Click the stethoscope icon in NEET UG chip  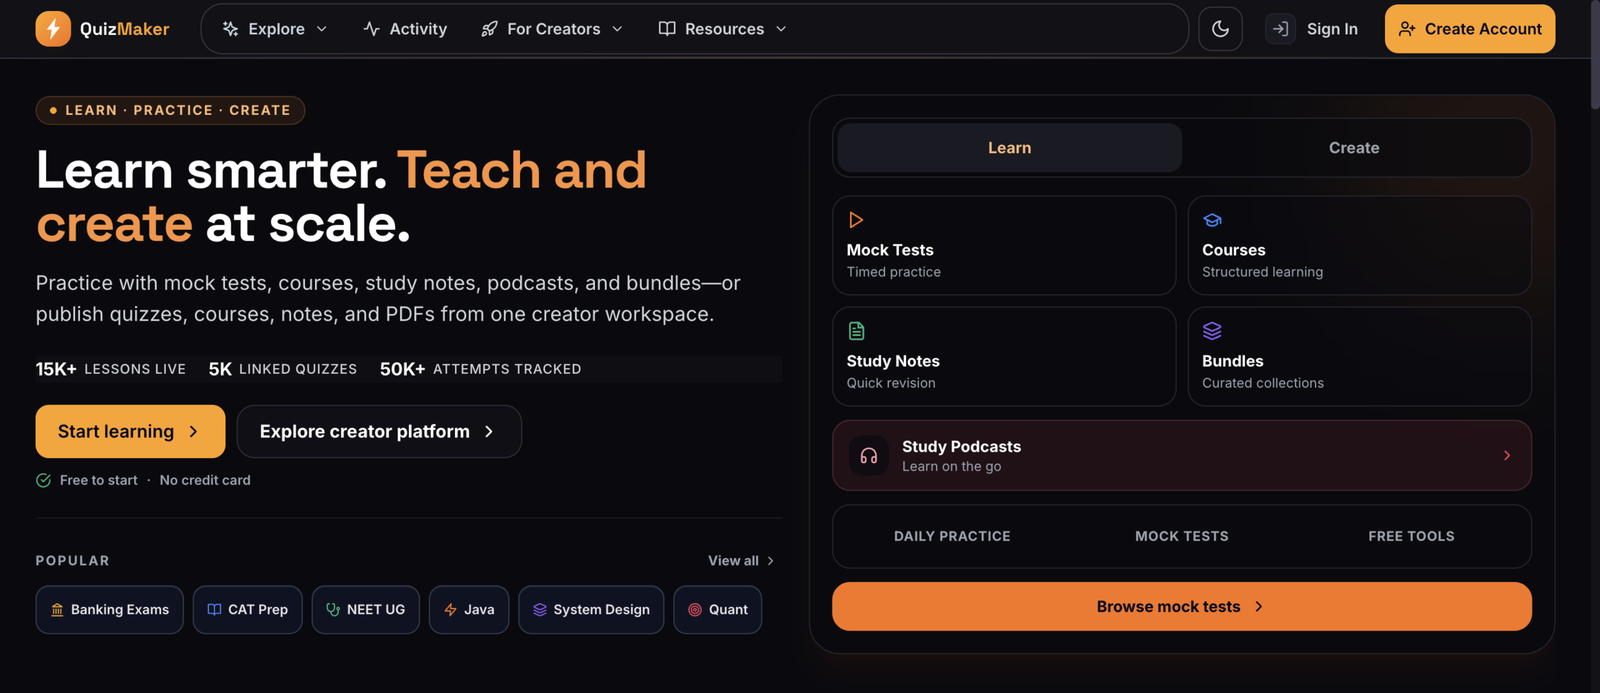pyautogui.click(x=333, y=609)
